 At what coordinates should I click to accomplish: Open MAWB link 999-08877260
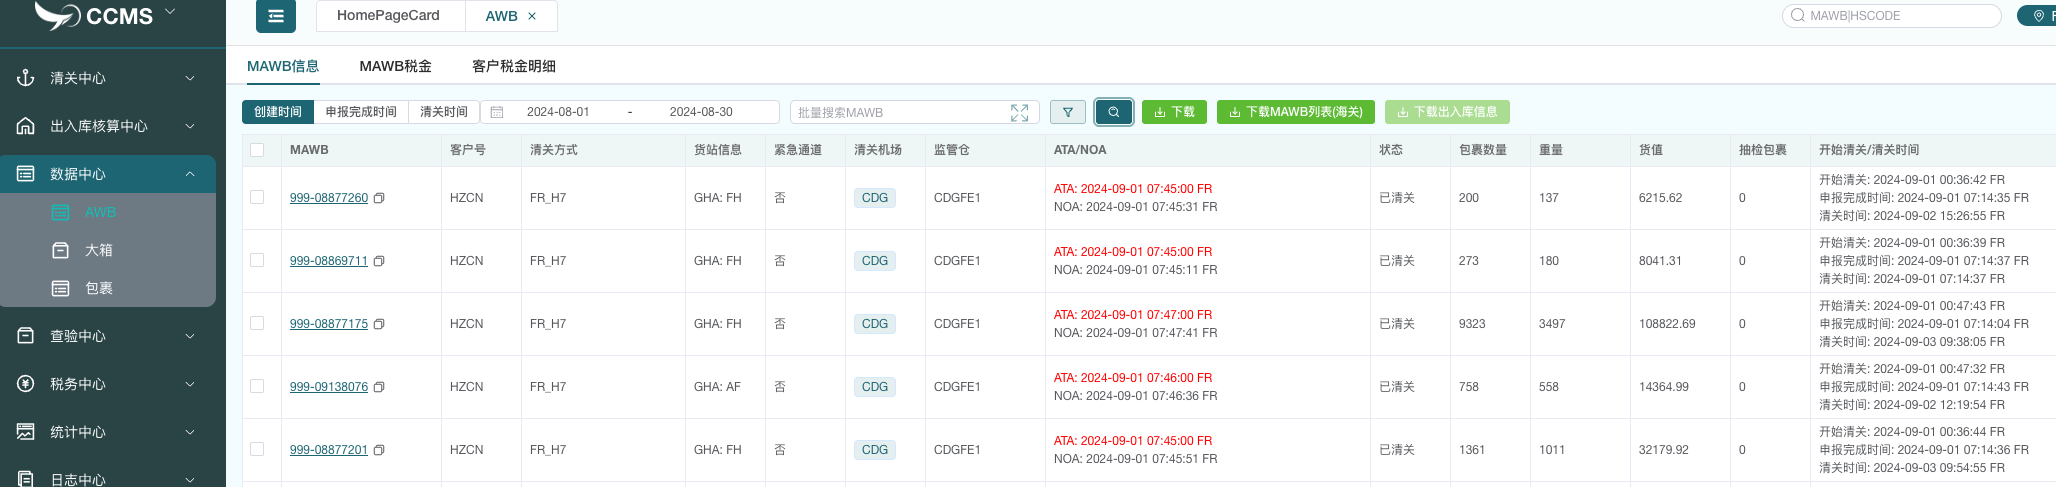[329, 198]
